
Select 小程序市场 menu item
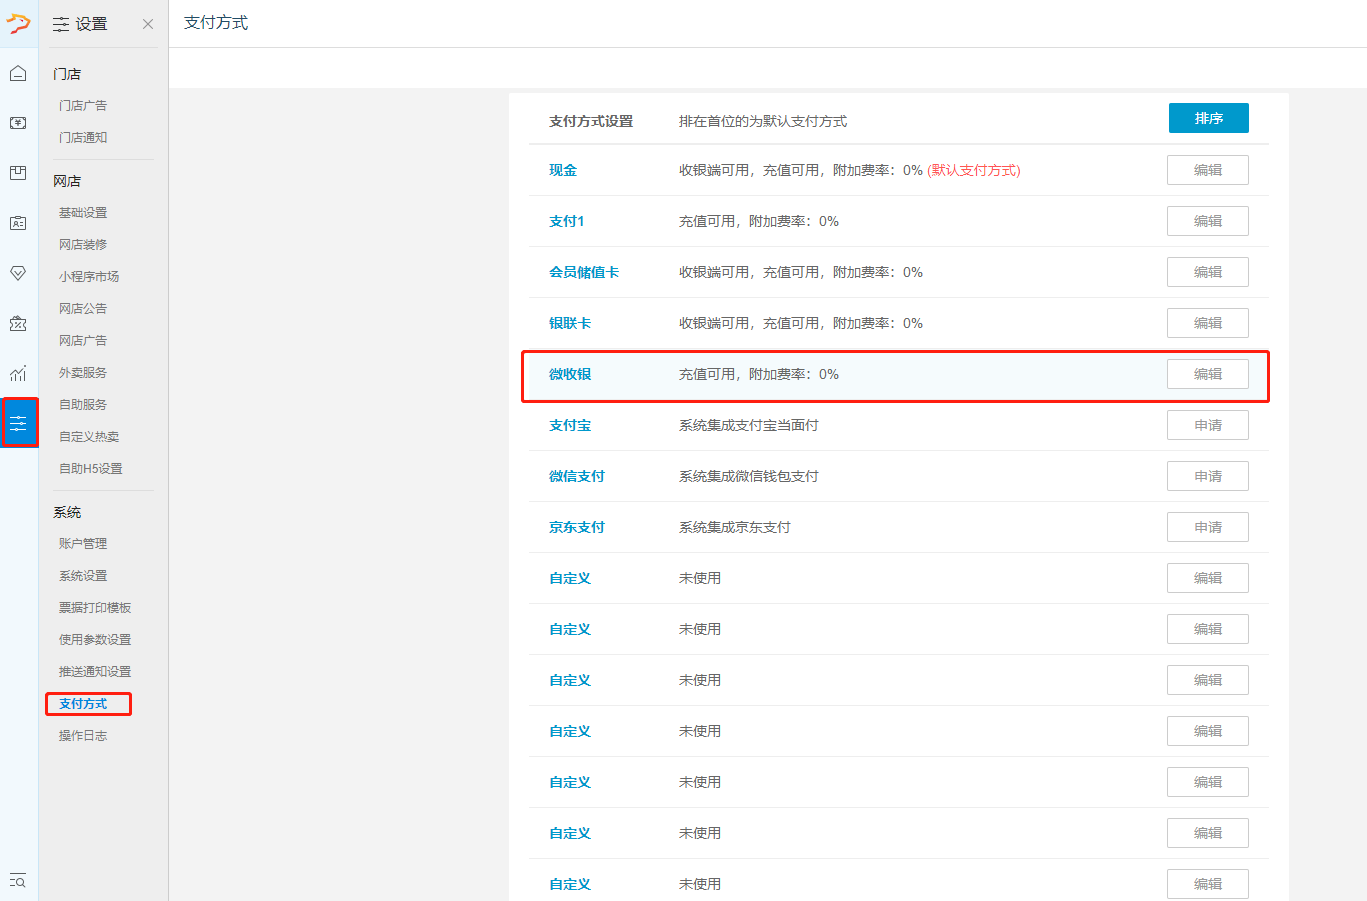click(x=89, y=276)
